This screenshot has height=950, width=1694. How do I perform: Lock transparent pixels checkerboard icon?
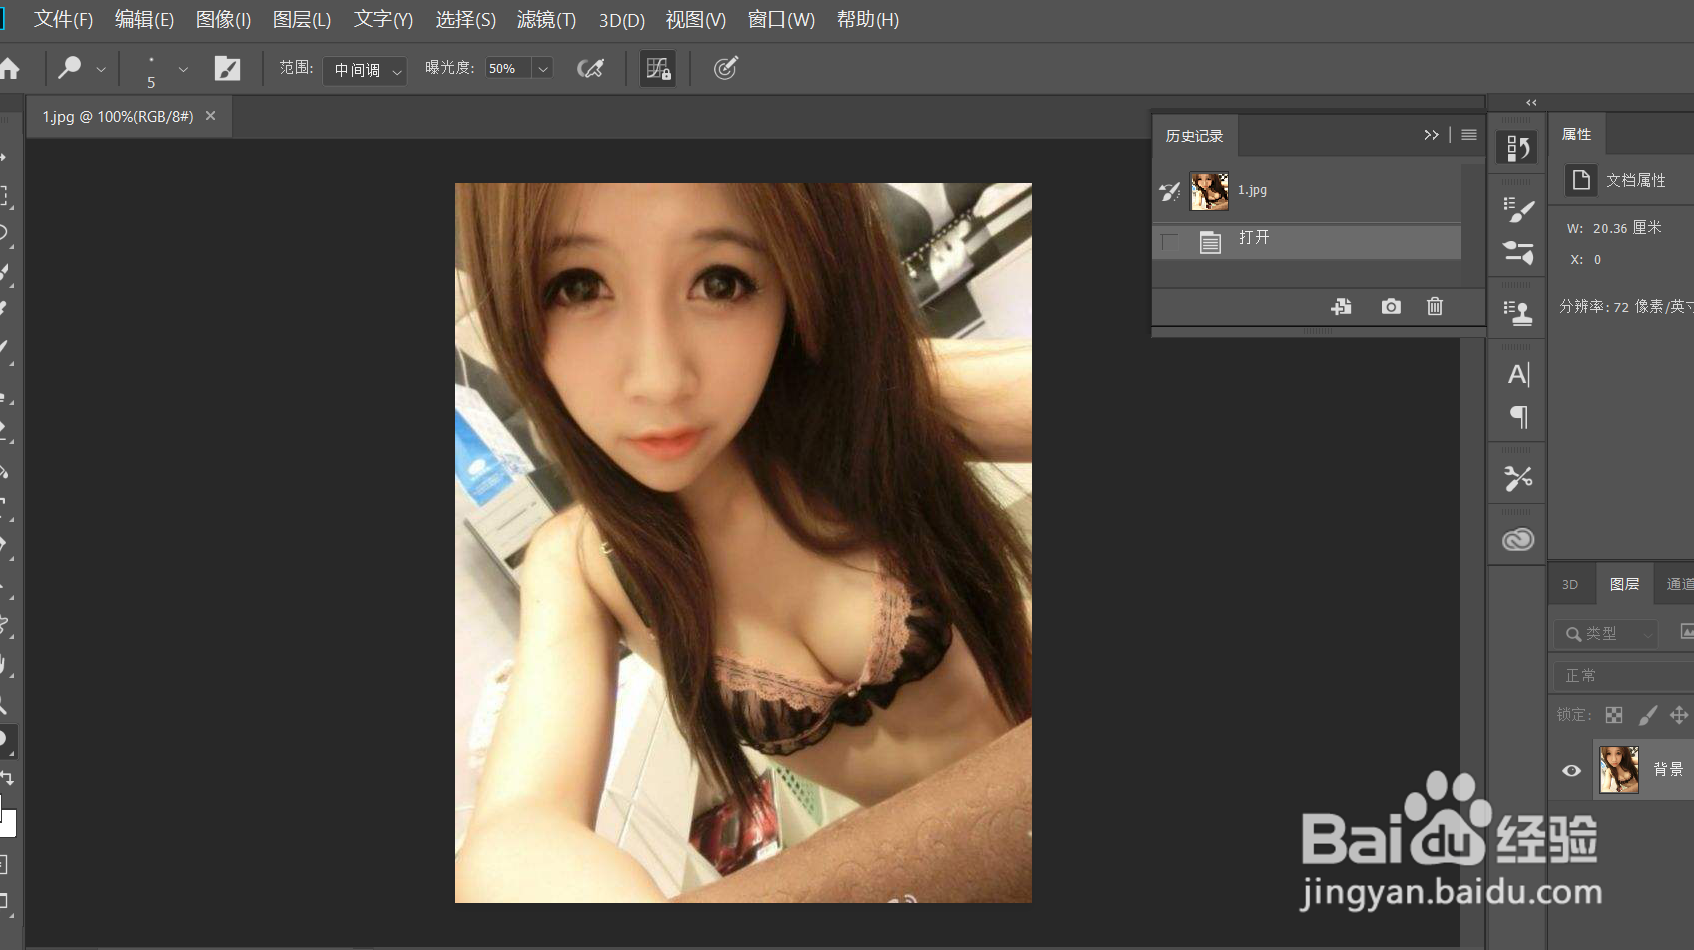1614,715
